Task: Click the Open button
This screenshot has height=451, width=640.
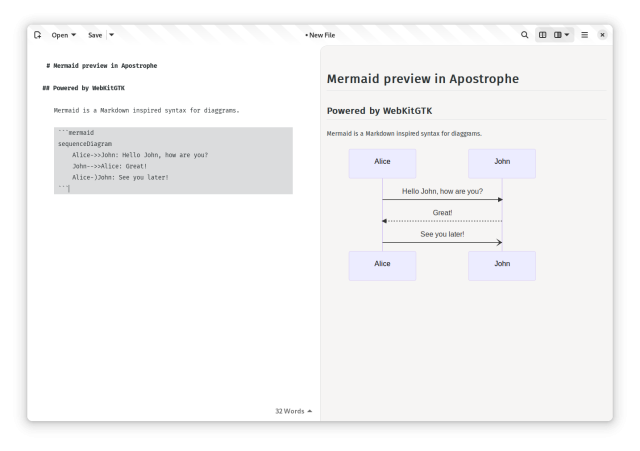Action: click(x=64, y=35)
